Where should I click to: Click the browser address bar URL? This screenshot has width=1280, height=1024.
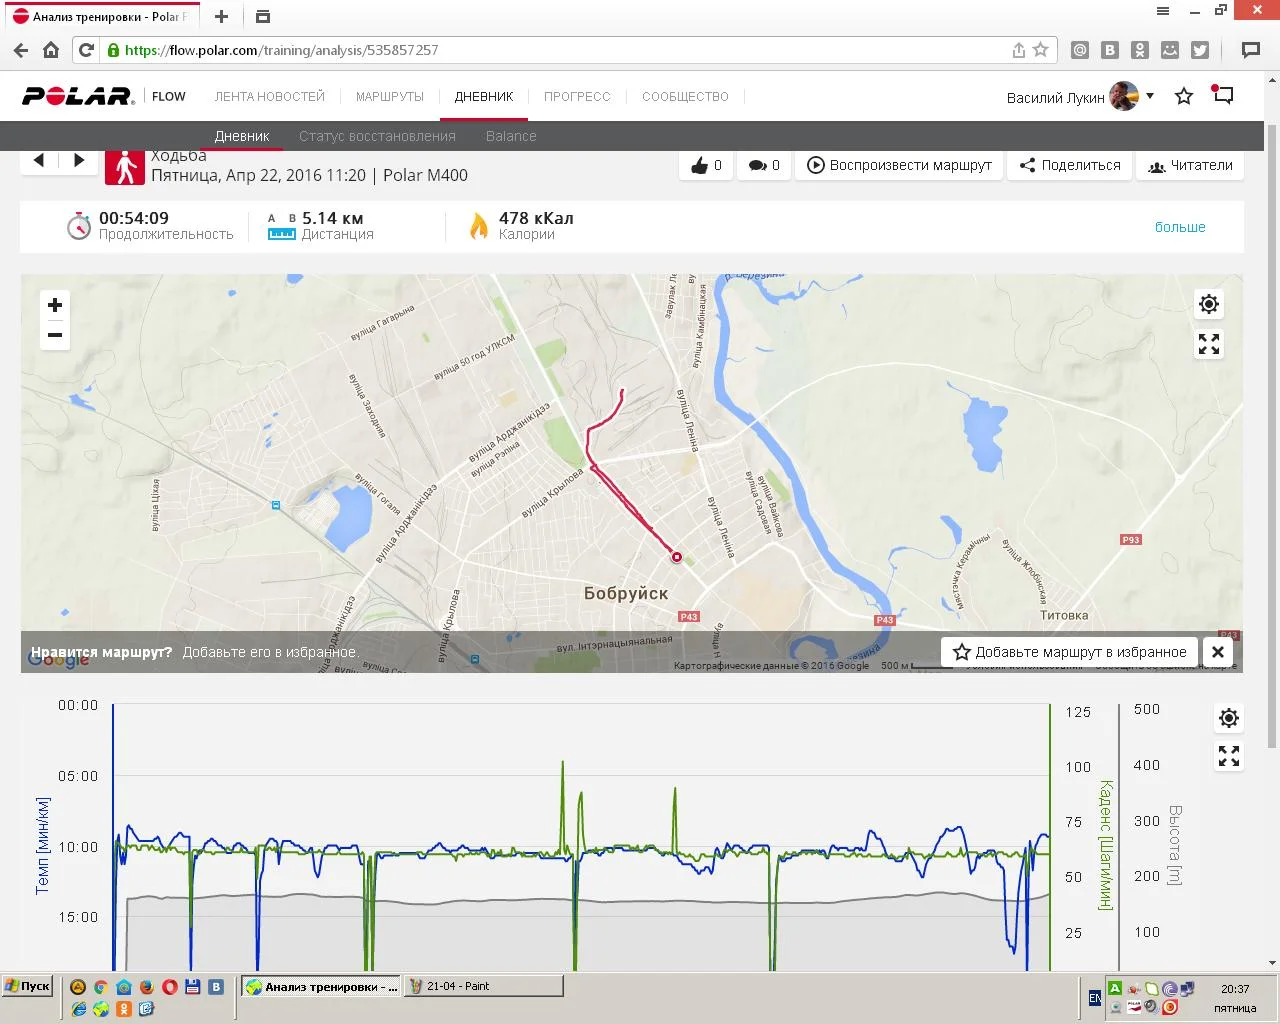[281, 50]
